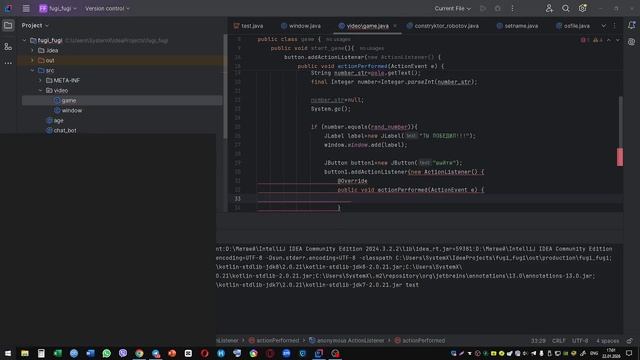Open the Notifications bell icon
640x360 pixels.
pyautogui.click(x=631, y=26)
